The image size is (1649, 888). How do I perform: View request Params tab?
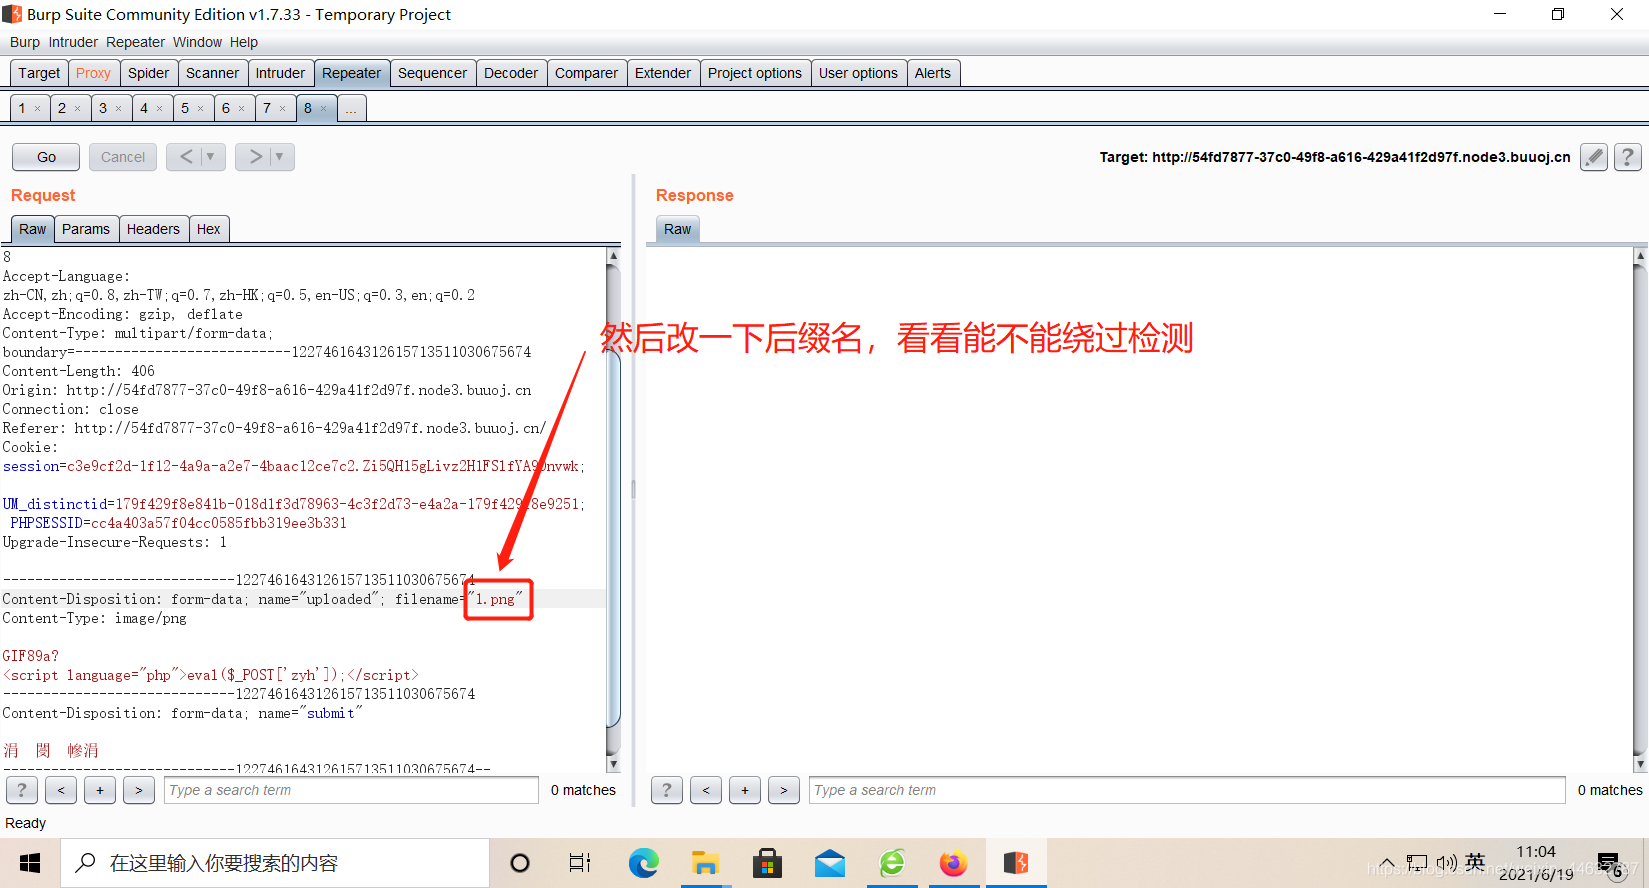coord(86,229)
